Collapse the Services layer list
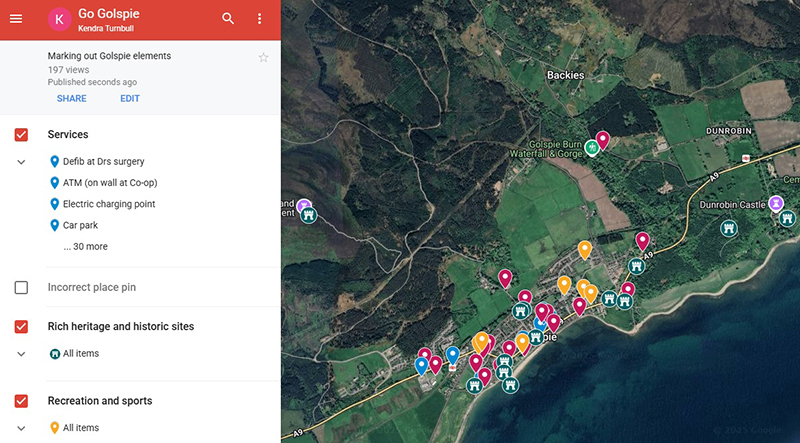 [x=21, y=162]
